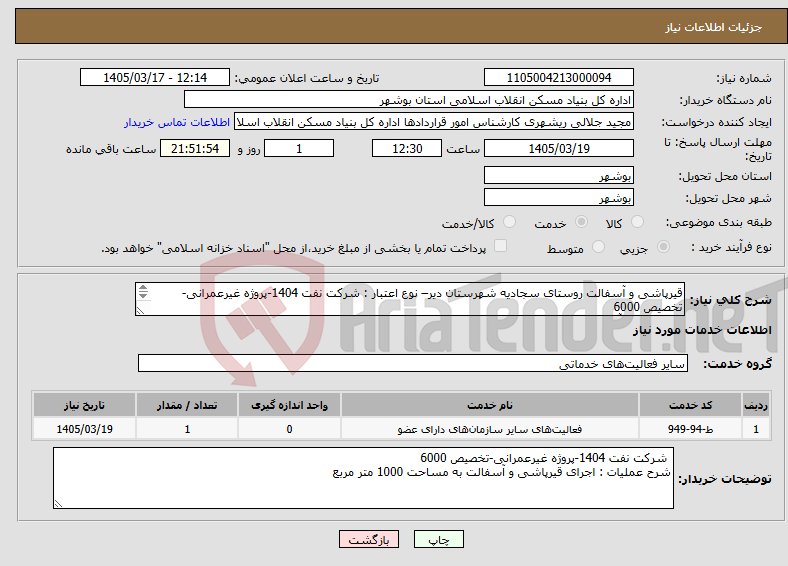The image size is (788, 566).
Task: Click the ردیف column header
Action: [756, 405]
